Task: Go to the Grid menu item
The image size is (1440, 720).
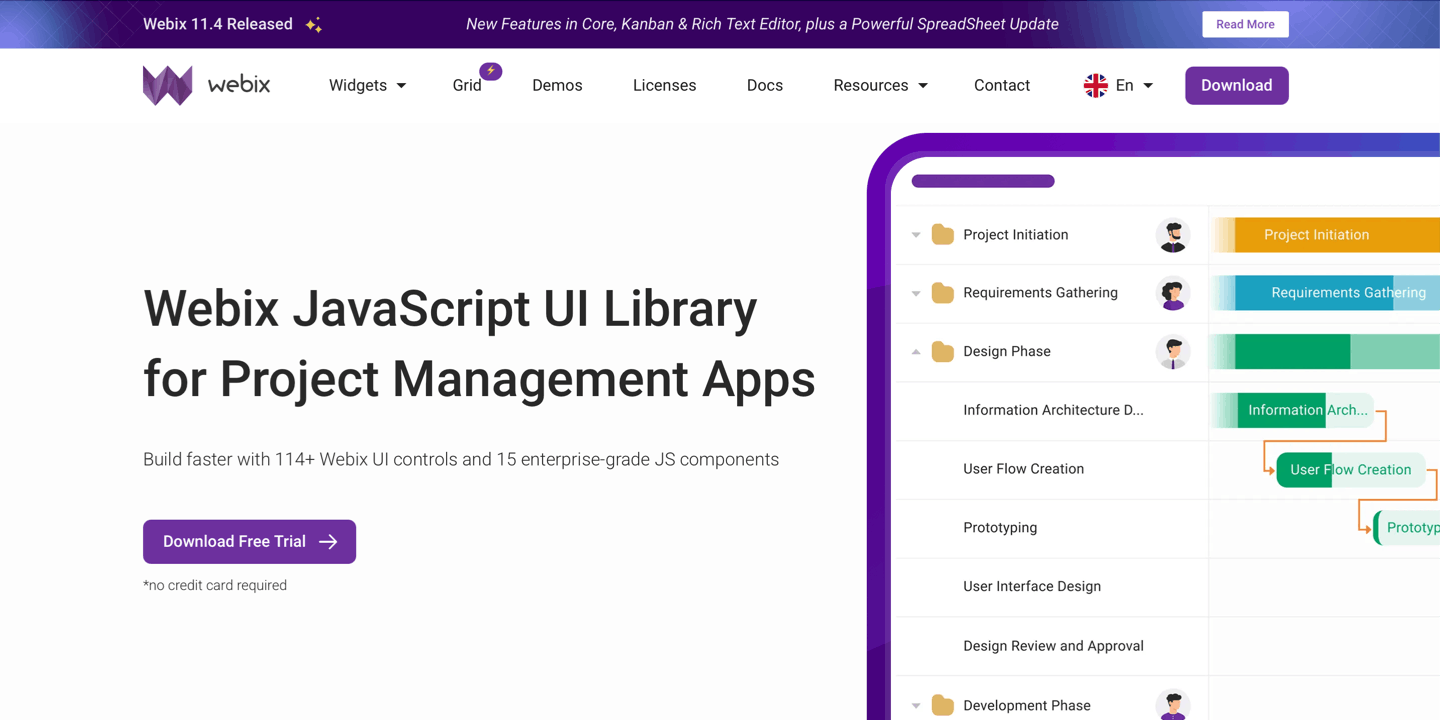Action: coord(467,86)
